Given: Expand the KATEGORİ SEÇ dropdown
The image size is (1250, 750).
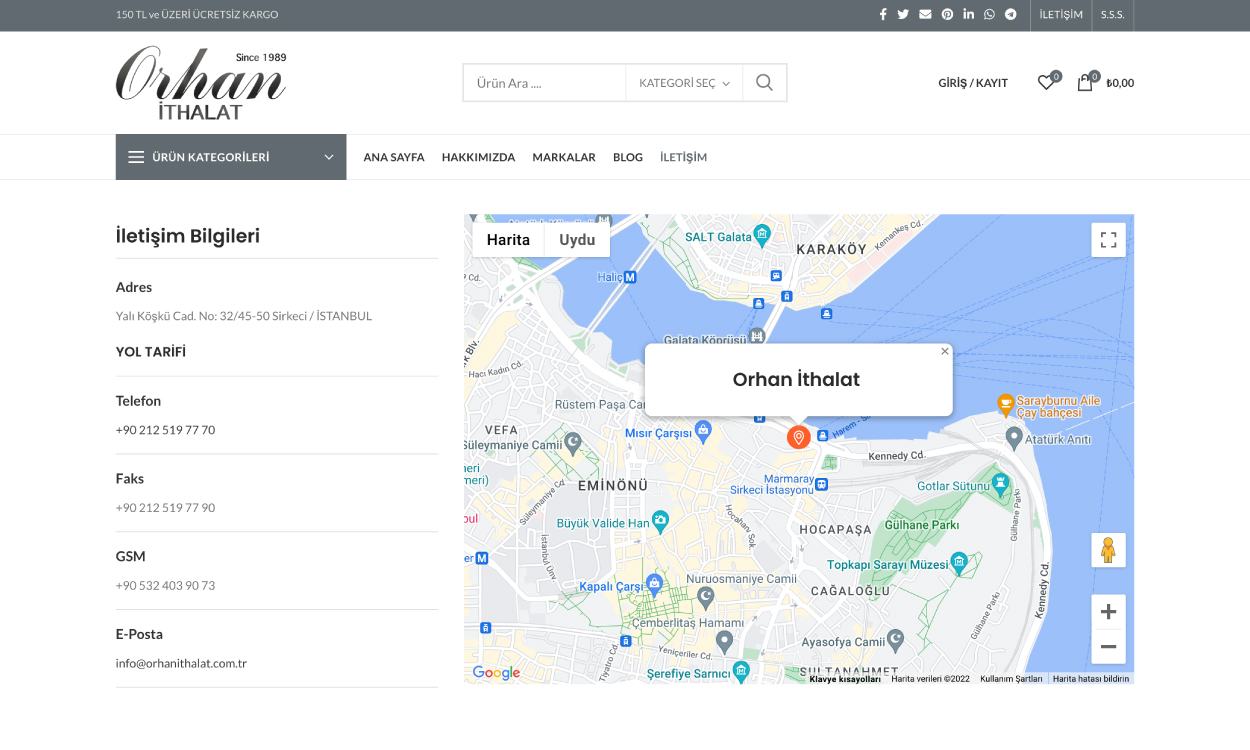Looking at the screenshot, I should tap(684, 83).
